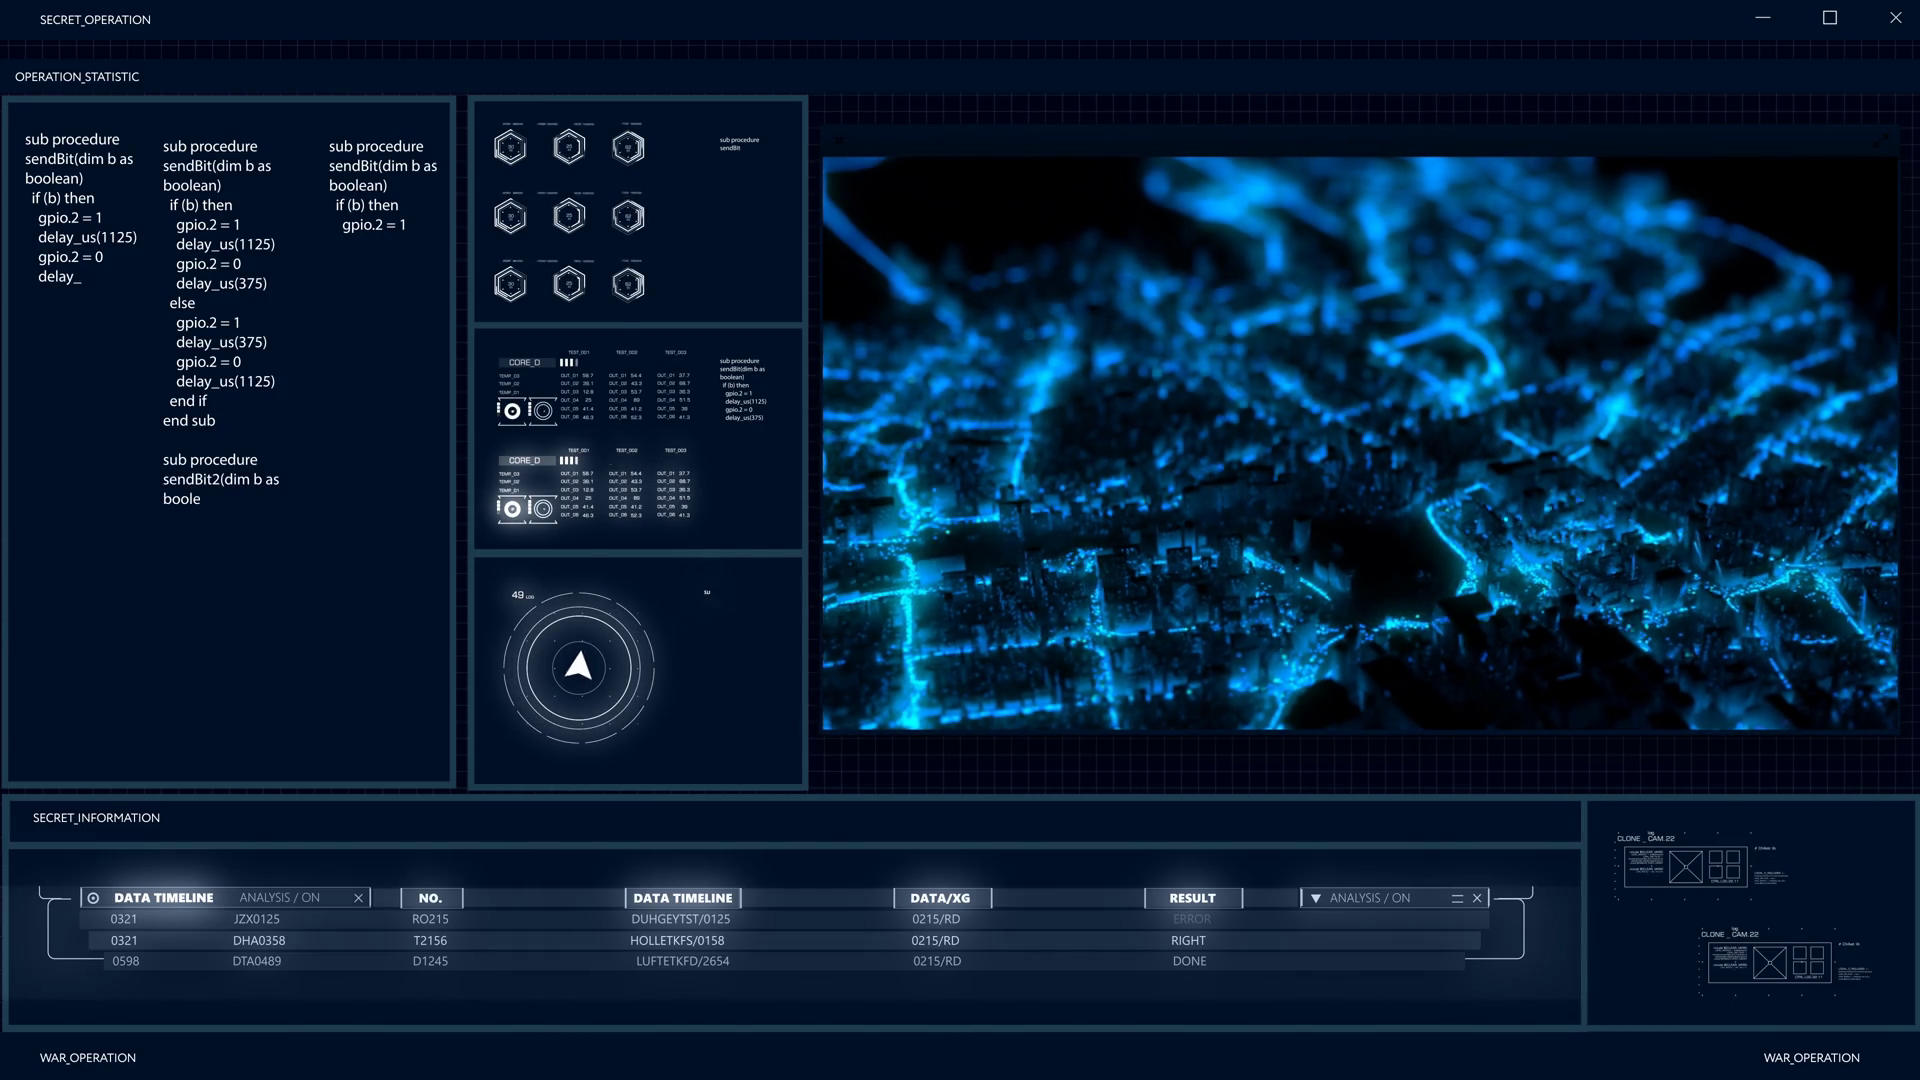Toggle radio circle beside DATA TIMELINE header
The image size is (1920, 1080).
pyautogui.click(x=94, y=898)
